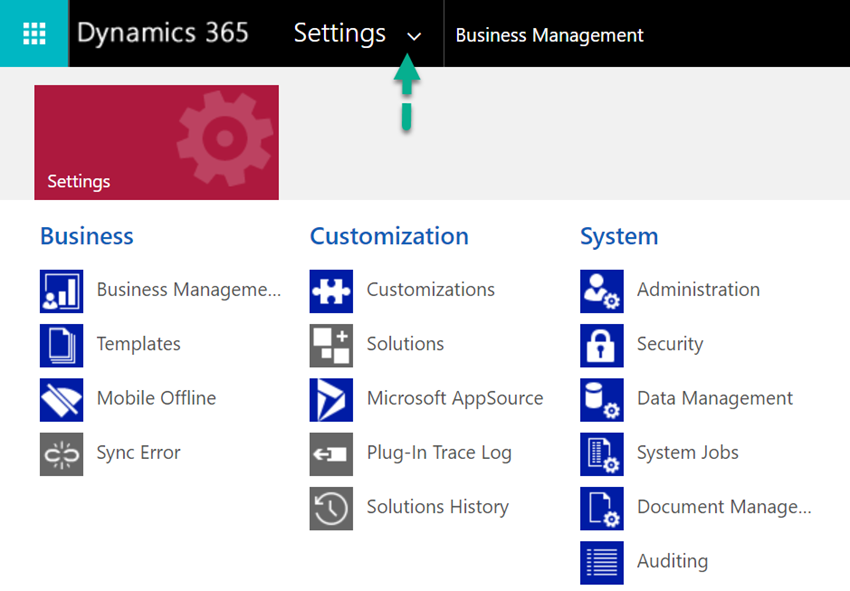
Task: Open the app launcher waffle icon
Action: pos(33,33)
